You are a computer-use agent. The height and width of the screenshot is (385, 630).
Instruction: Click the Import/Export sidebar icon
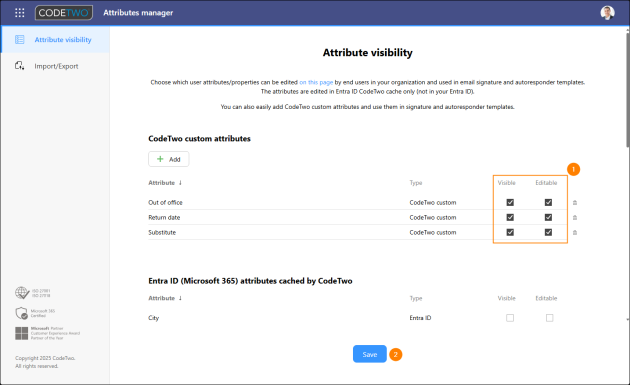pyautogui.click(x=19, y=66)
